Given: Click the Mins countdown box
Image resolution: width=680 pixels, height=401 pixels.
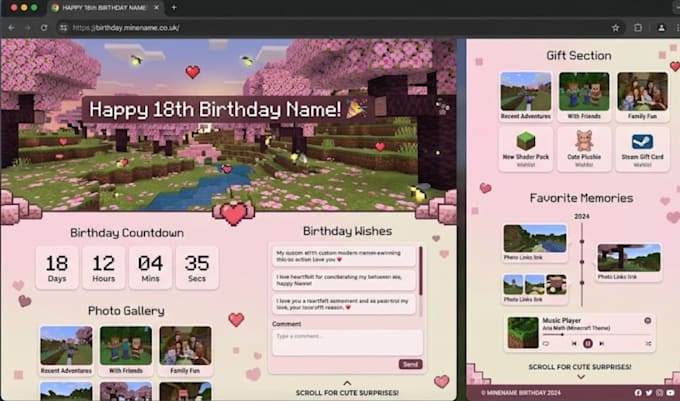Looking at the screenshot, I should pyautogui.click(x=150, y=267).
